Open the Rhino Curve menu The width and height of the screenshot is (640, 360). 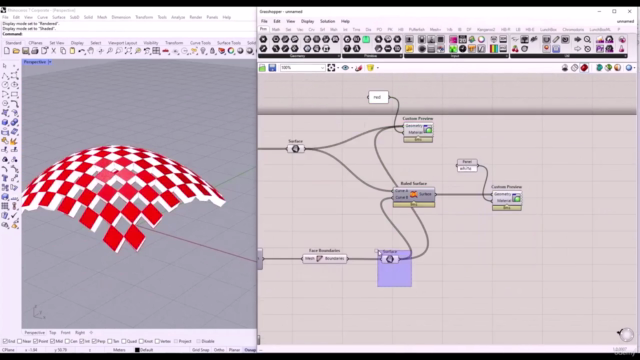[x=42, y=18]
